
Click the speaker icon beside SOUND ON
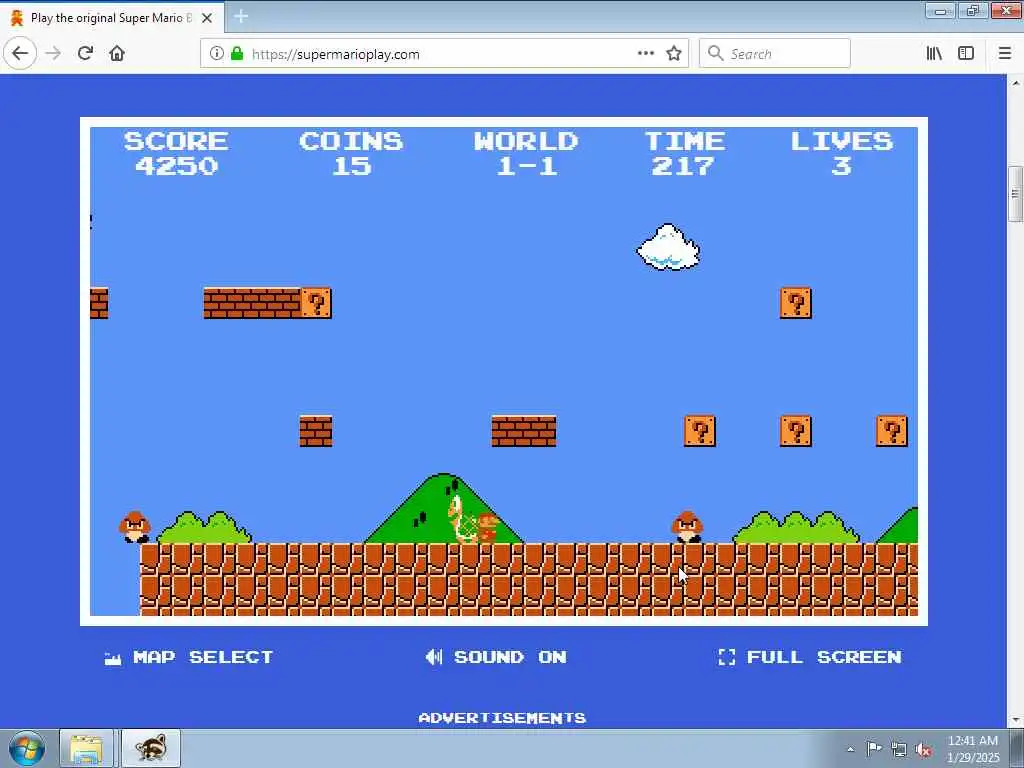434,657
